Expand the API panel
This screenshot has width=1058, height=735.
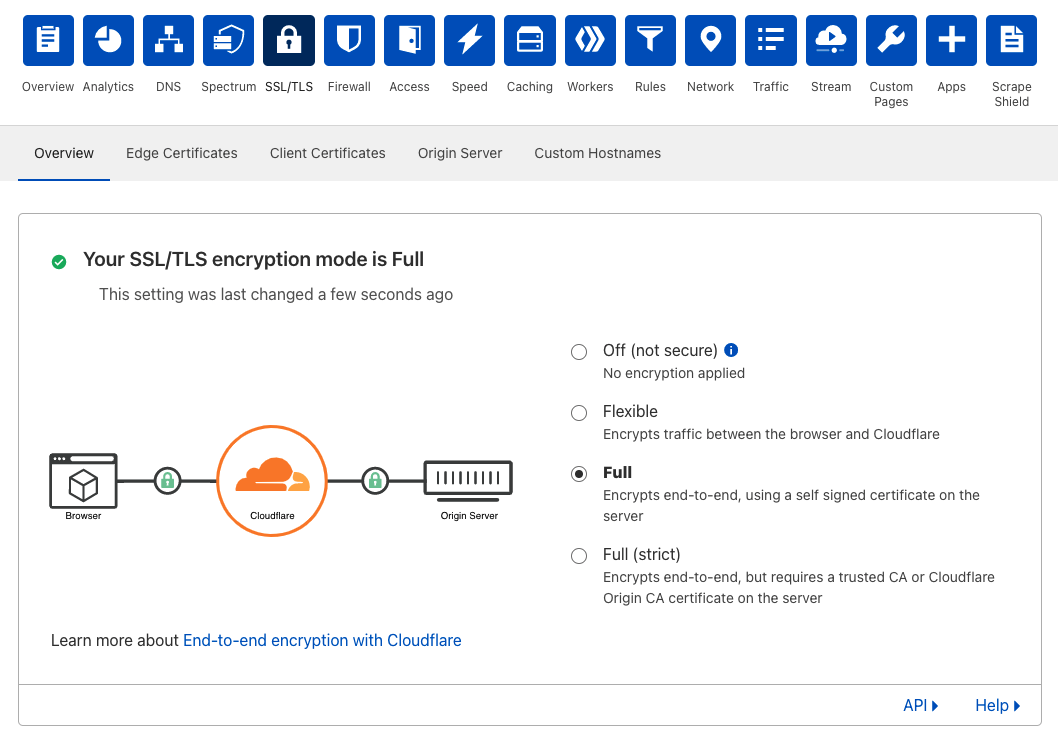(920, 705)
